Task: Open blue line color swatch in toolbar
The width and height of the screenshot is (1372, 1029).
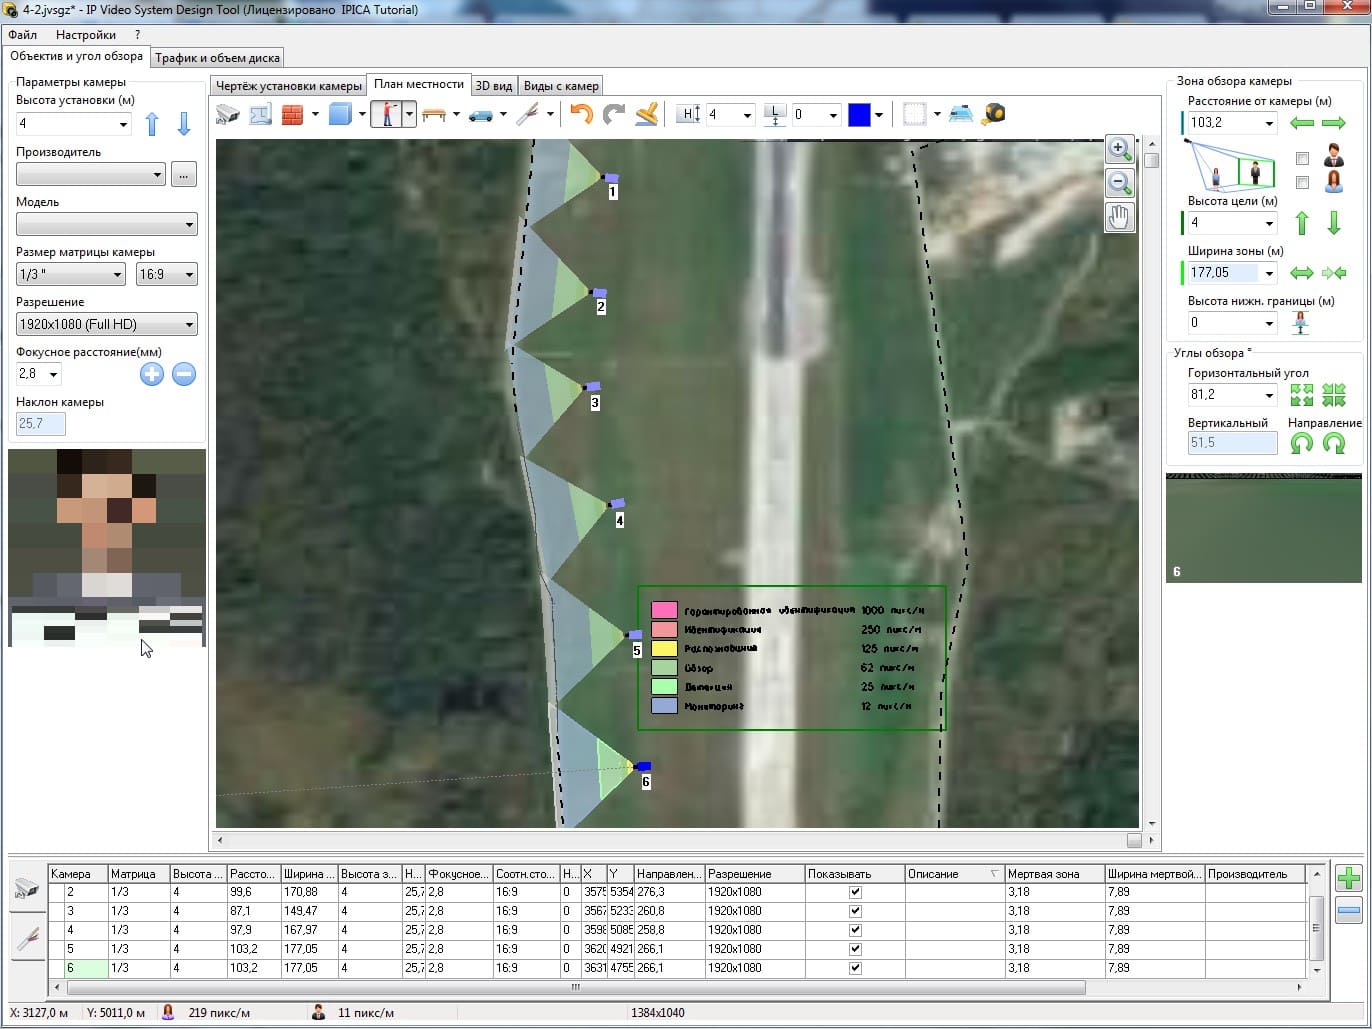Action: tap(859, 114)
